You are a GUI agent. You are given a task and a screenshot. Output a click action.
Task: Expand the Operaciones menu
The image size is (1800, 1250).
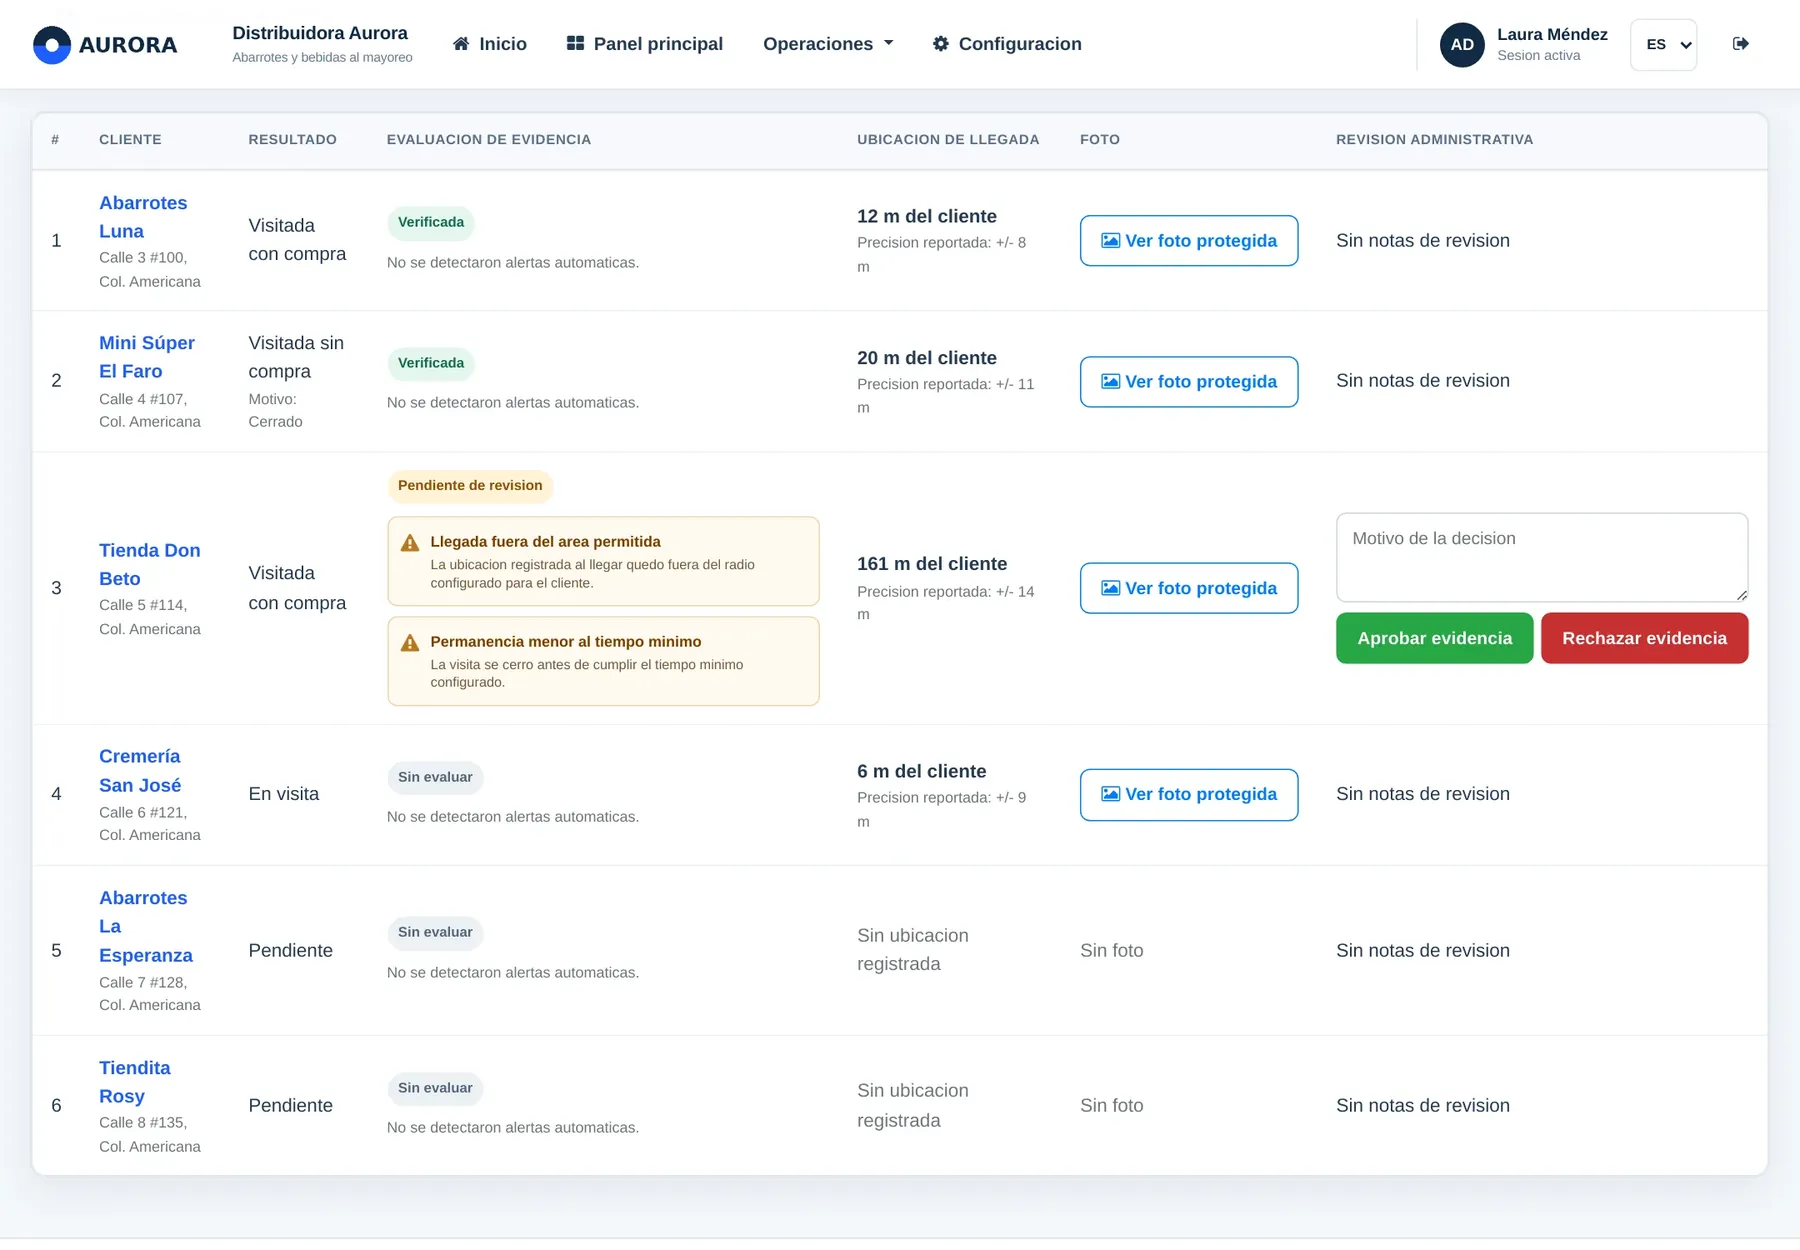(x=828, y=44)
